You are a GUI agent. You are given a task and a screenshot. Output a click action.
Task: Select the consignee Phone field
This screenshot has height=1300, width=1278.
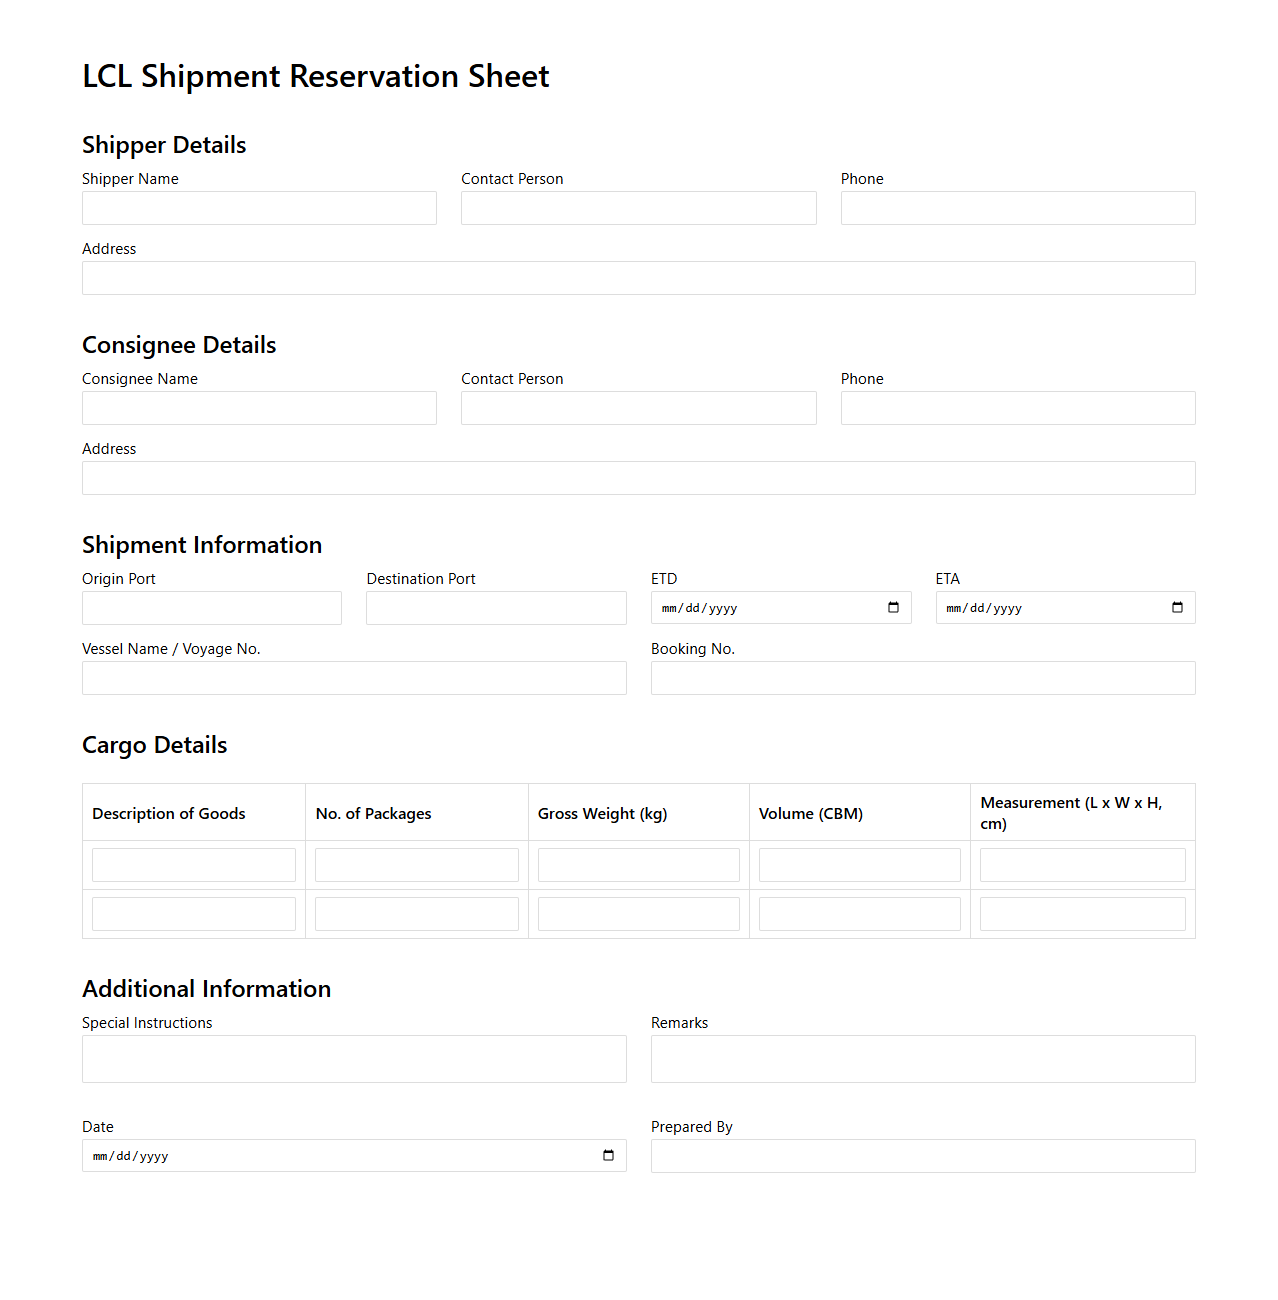tap(1017, 408)
